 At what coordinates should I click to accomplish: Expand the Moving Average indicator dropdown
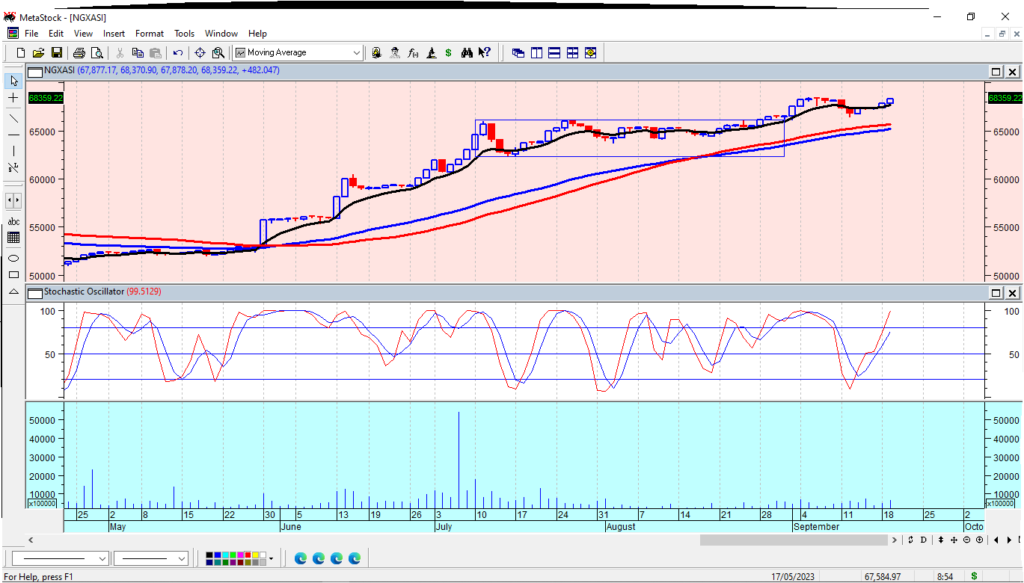coord(356,52)
